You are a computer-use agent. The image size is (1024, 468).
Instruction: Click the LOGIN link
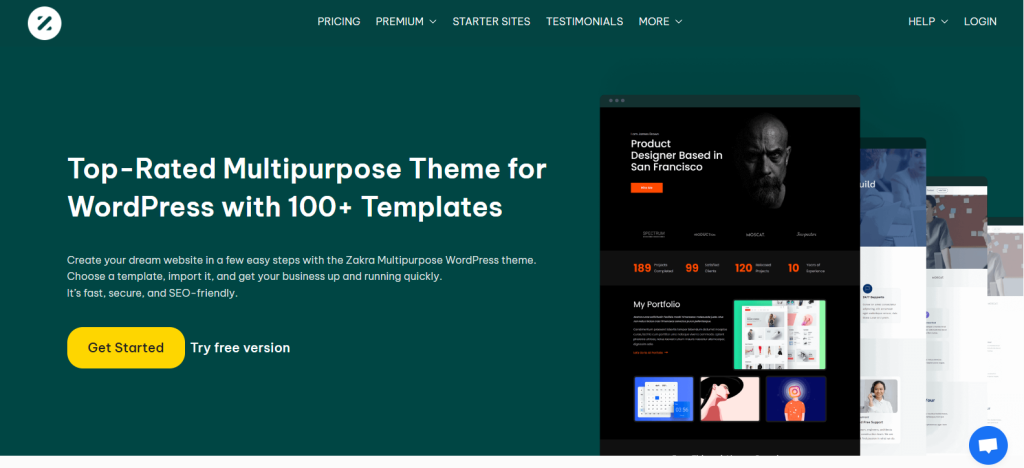(x=980, y=22)
